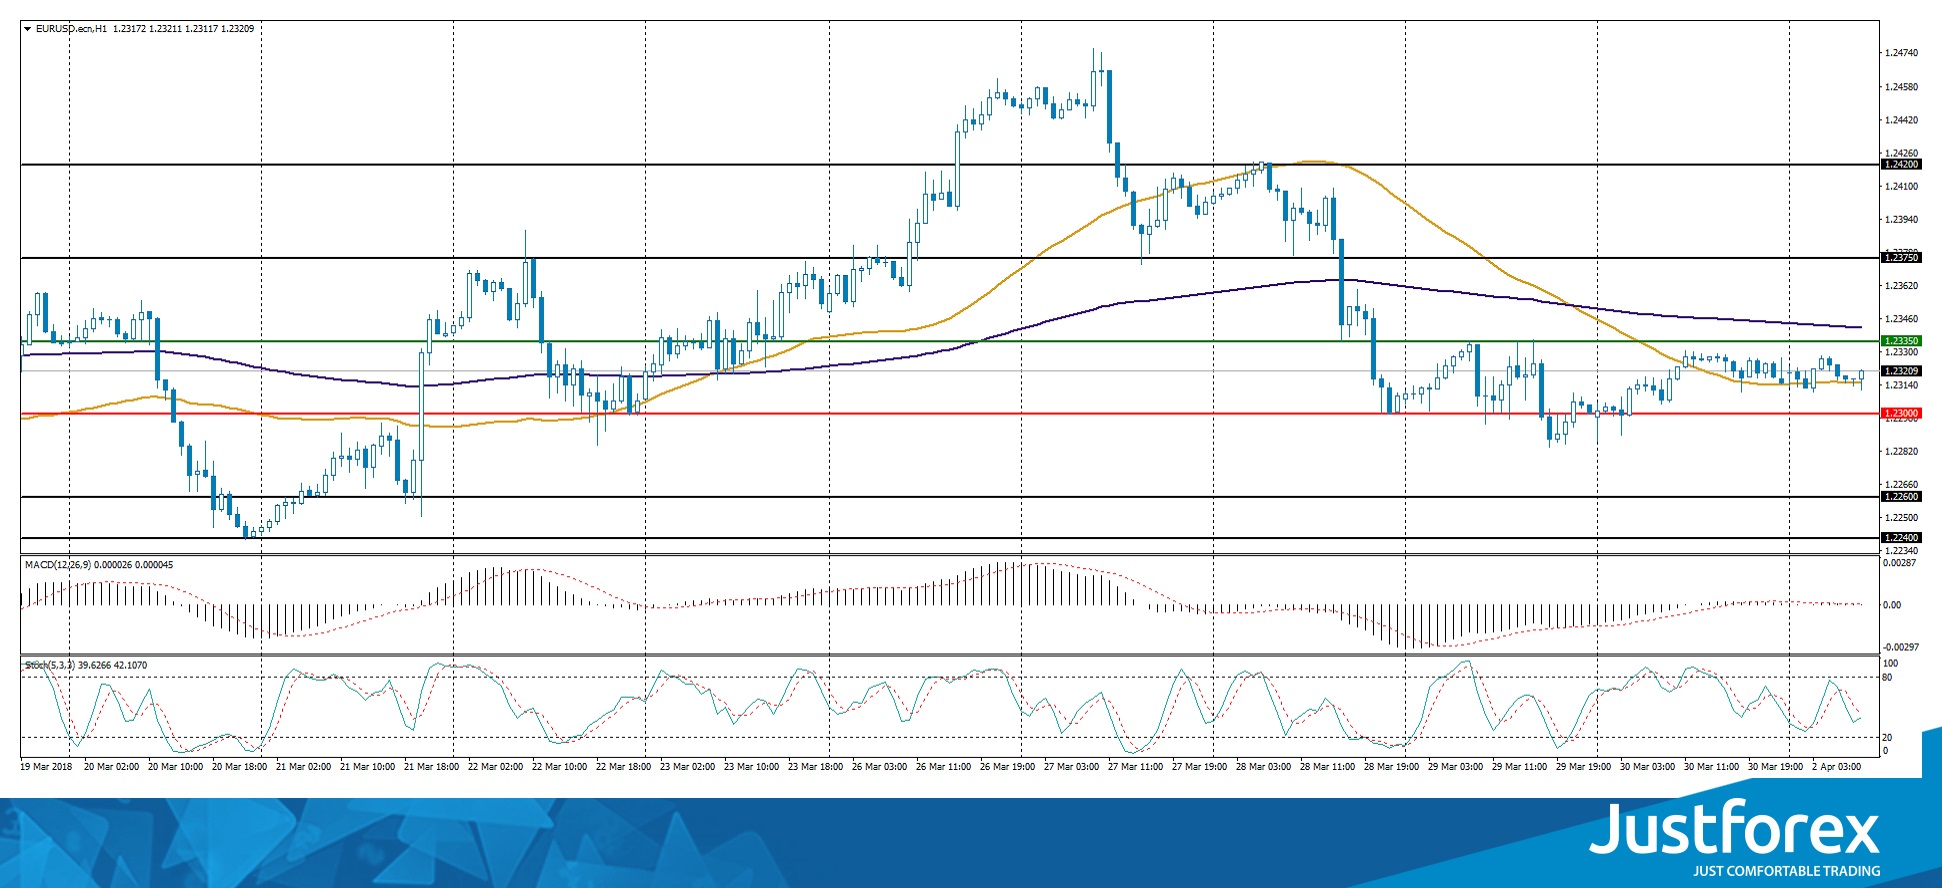
Task: Select the 1.22600 horizontal level price tag
Action: click(x=1901, y=497)
